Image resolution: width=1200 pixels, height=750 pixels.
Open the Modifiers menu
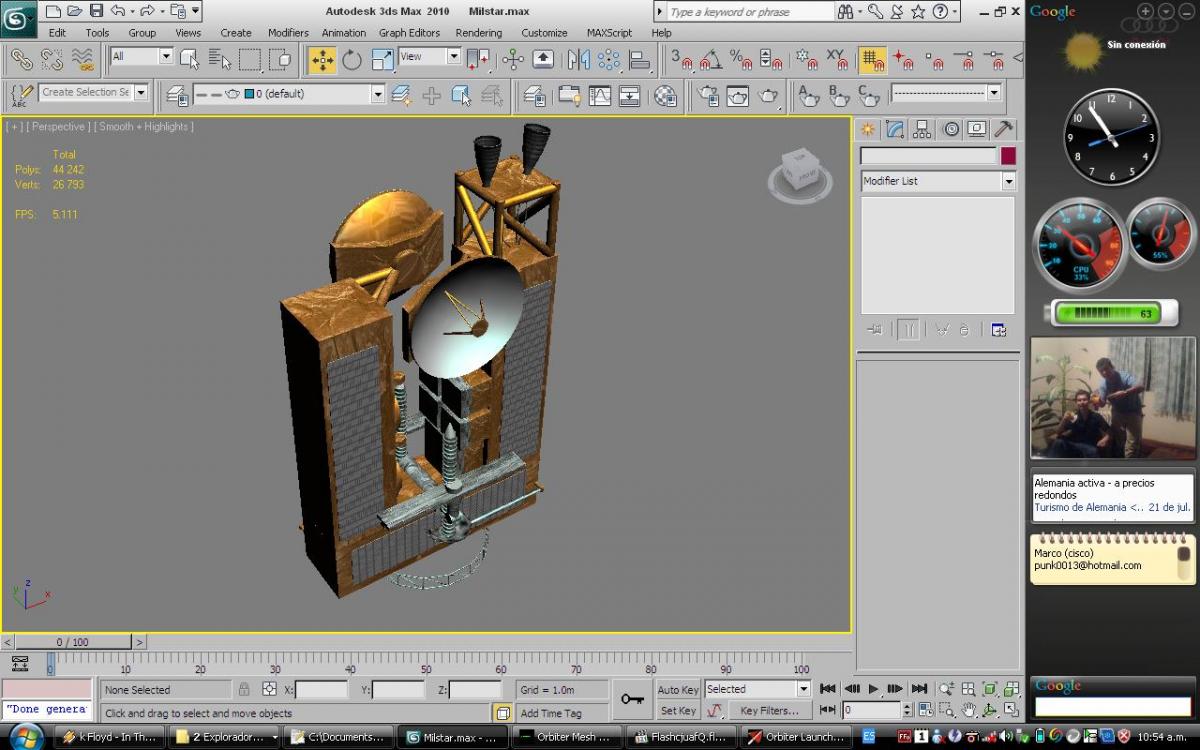point(288,33)
